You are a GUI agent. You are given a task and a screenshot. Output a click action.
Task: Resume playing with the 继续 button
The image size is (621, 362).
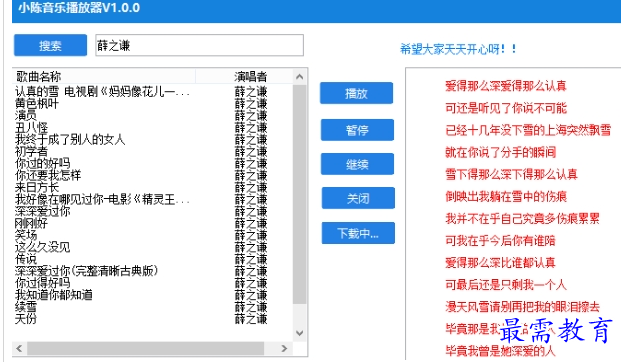pyautogui.click(x=357, y=164)
